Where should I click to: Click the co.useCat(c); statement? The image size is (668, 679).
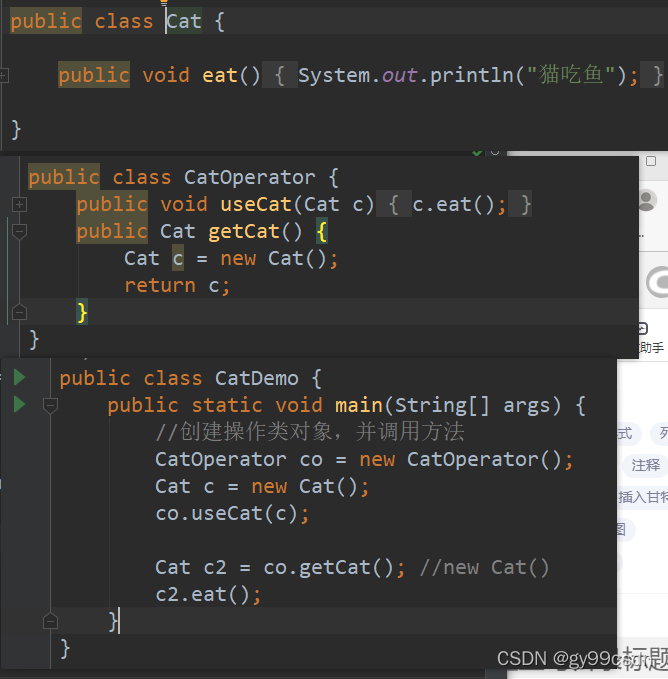pyautogui.click(x=232, y=514)
